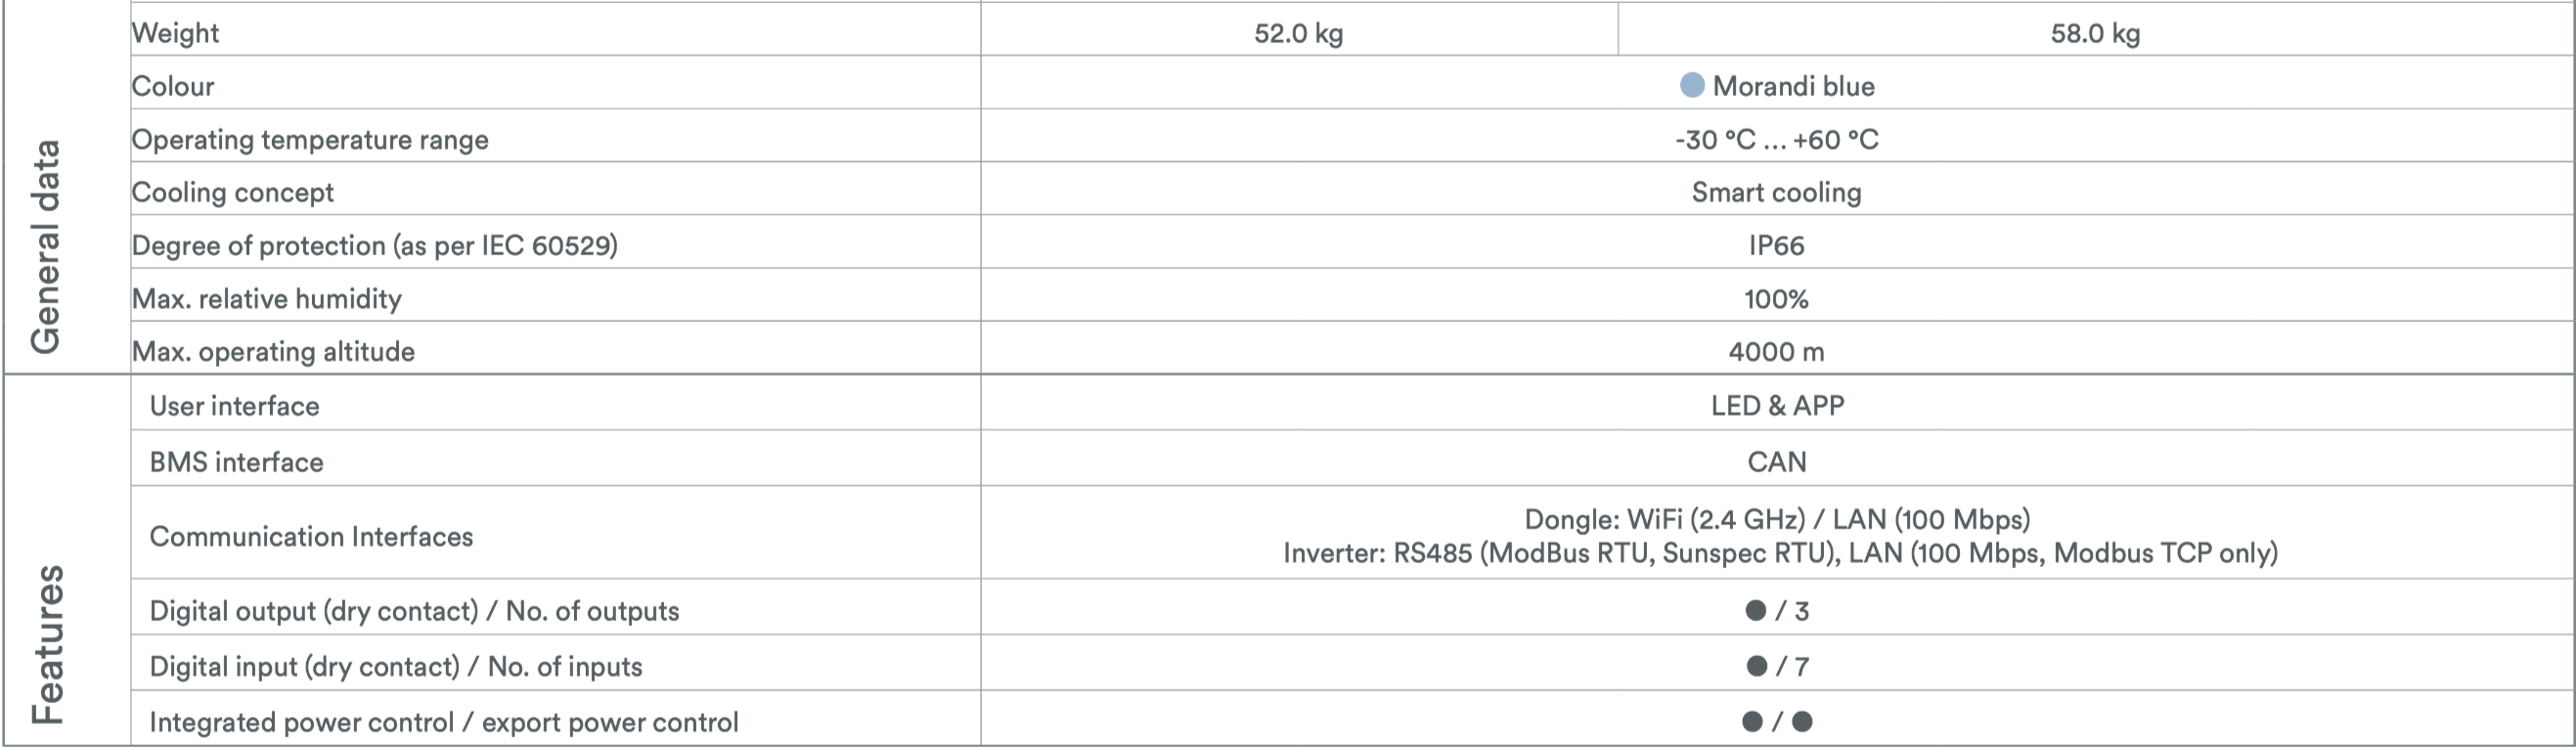Click the dot in the Digital output row

coord(1755,610)
